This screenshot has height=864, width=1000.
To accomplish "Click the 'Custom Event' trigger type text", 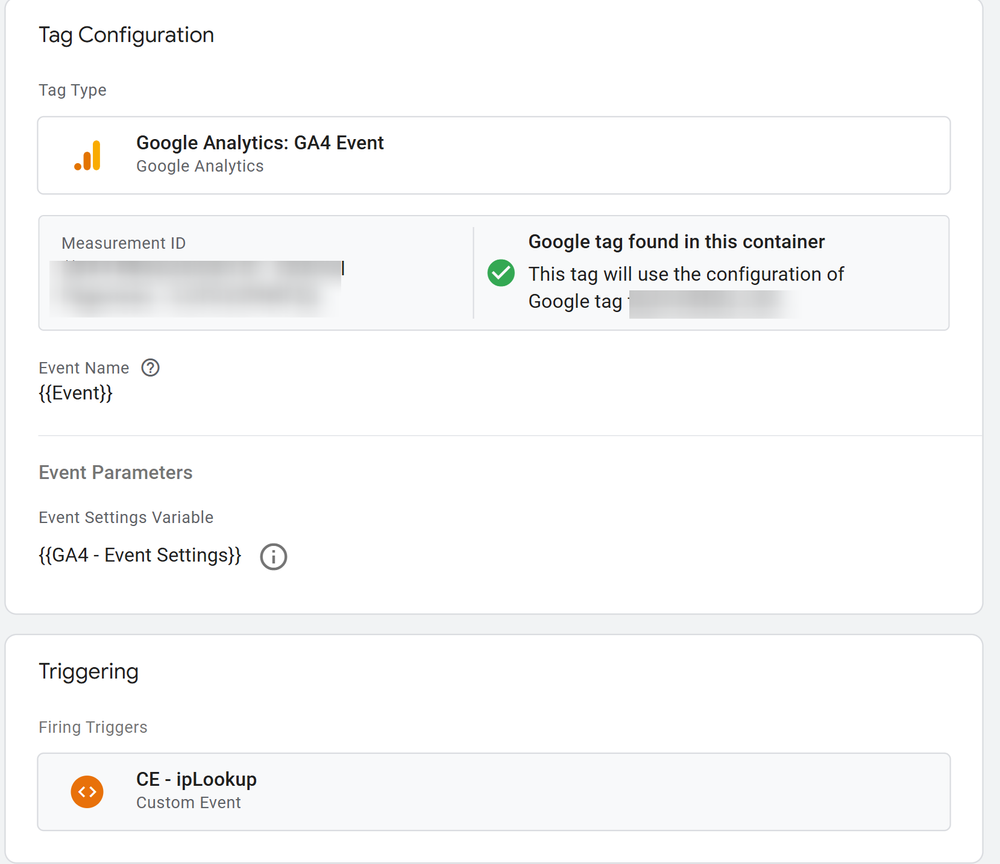I will click(x=189, y=803).
